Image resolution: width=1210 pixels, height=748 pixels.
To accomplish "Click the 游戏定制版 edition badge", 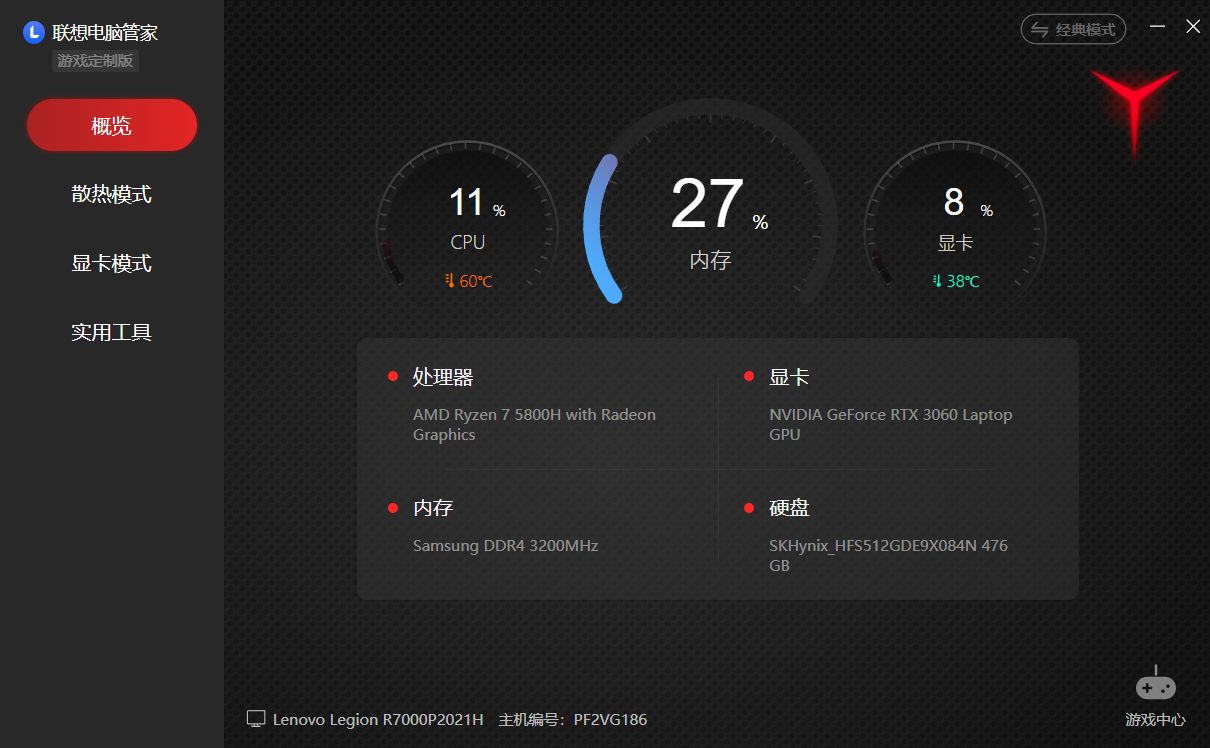I will click(95, 61).
